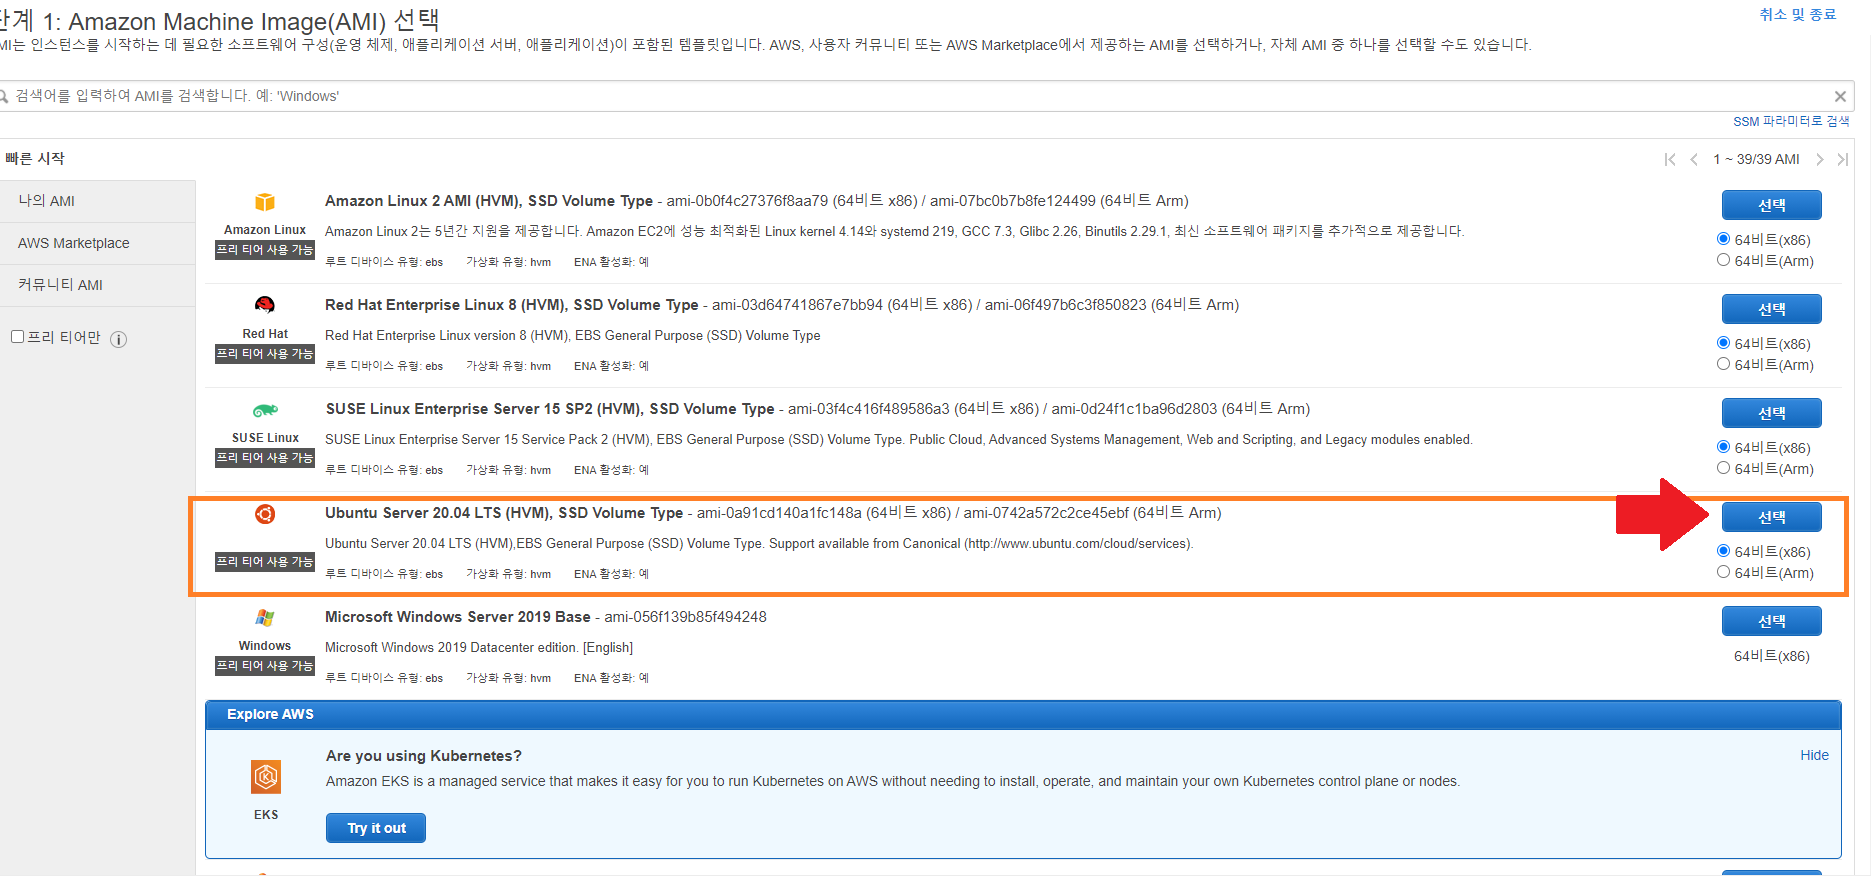1871x883 pixels.
Task: Click the free tier badge under Ubuntu
Action: (265, 562)
